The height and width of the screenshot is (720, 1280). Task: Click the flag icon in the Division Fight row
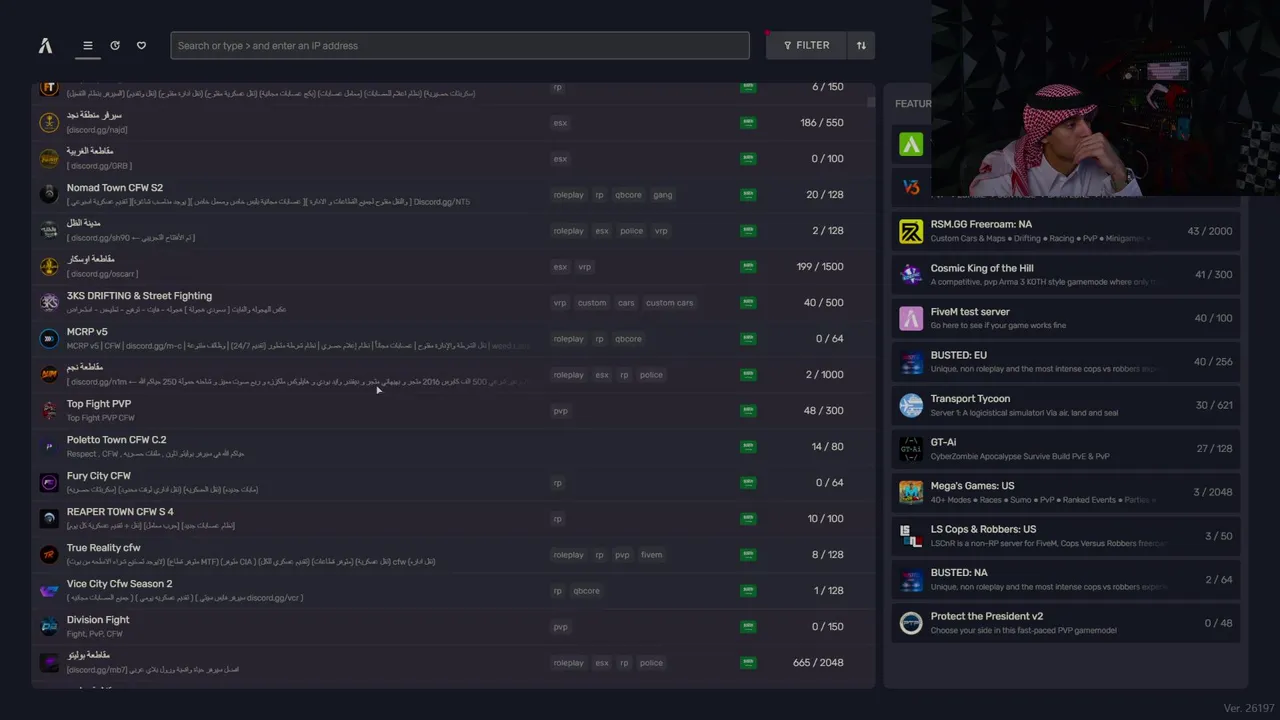tap(748, 626)
